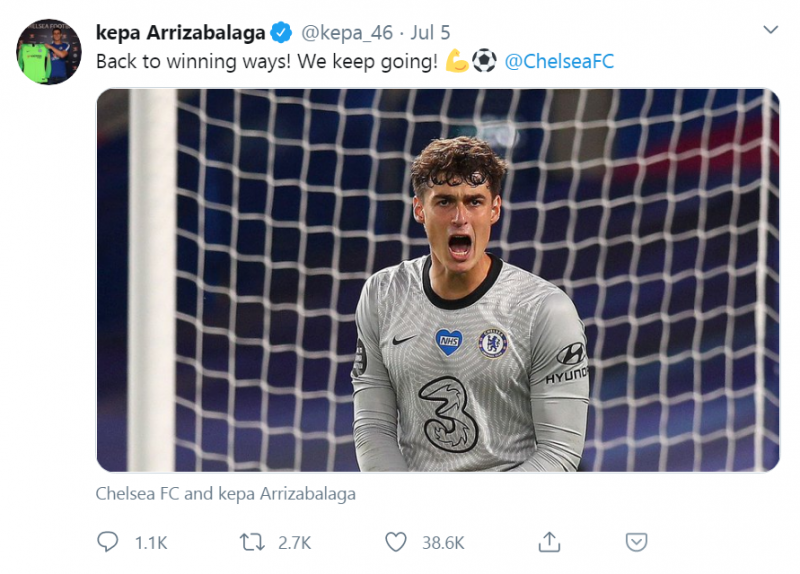
Task: Retweet this post using the arrows icon
Action: pos(251,541)
